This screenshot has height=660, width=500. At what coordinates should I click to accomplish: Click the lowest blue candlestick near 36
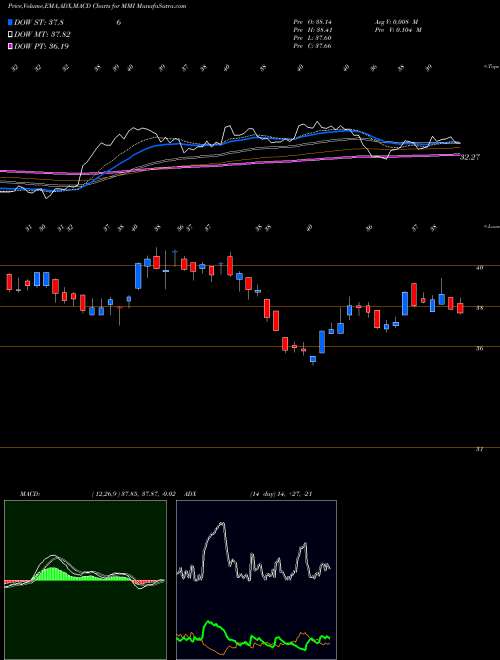tap(313, 359)
